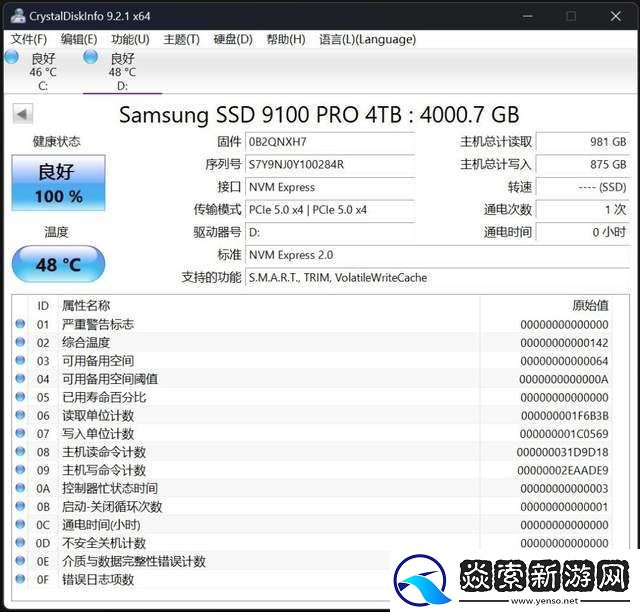This screenshot has height=612, width=640.
Task: Click status dot for attribute 0C
Action: (20, 524)
